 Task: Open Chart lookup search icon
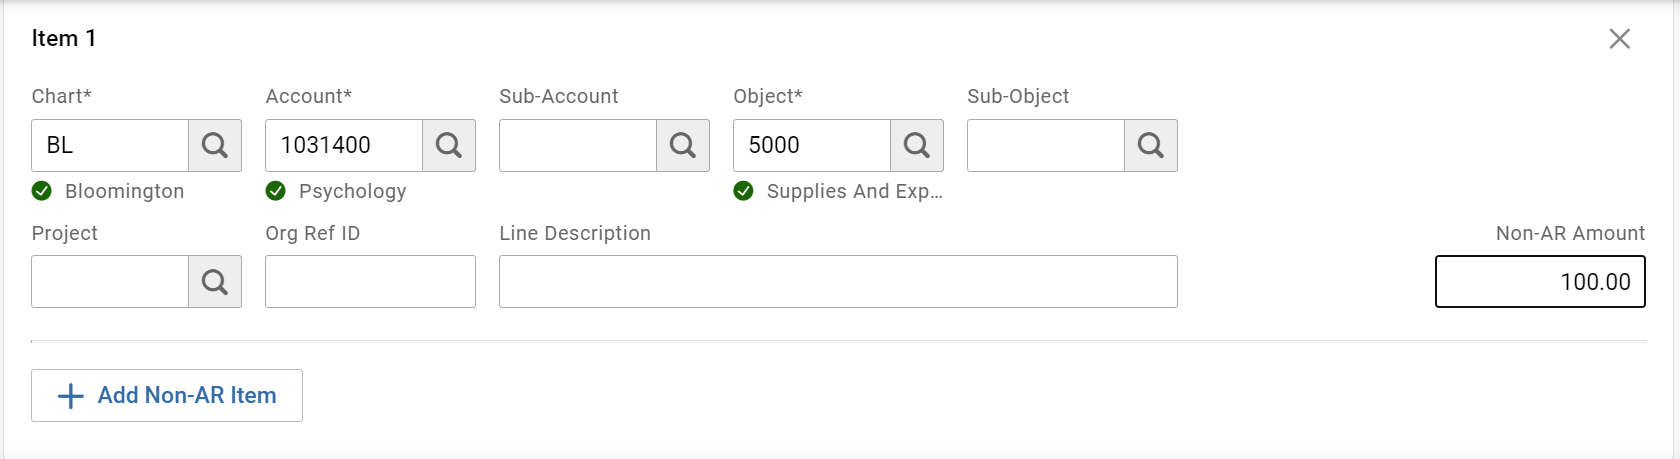pos(215,145)
